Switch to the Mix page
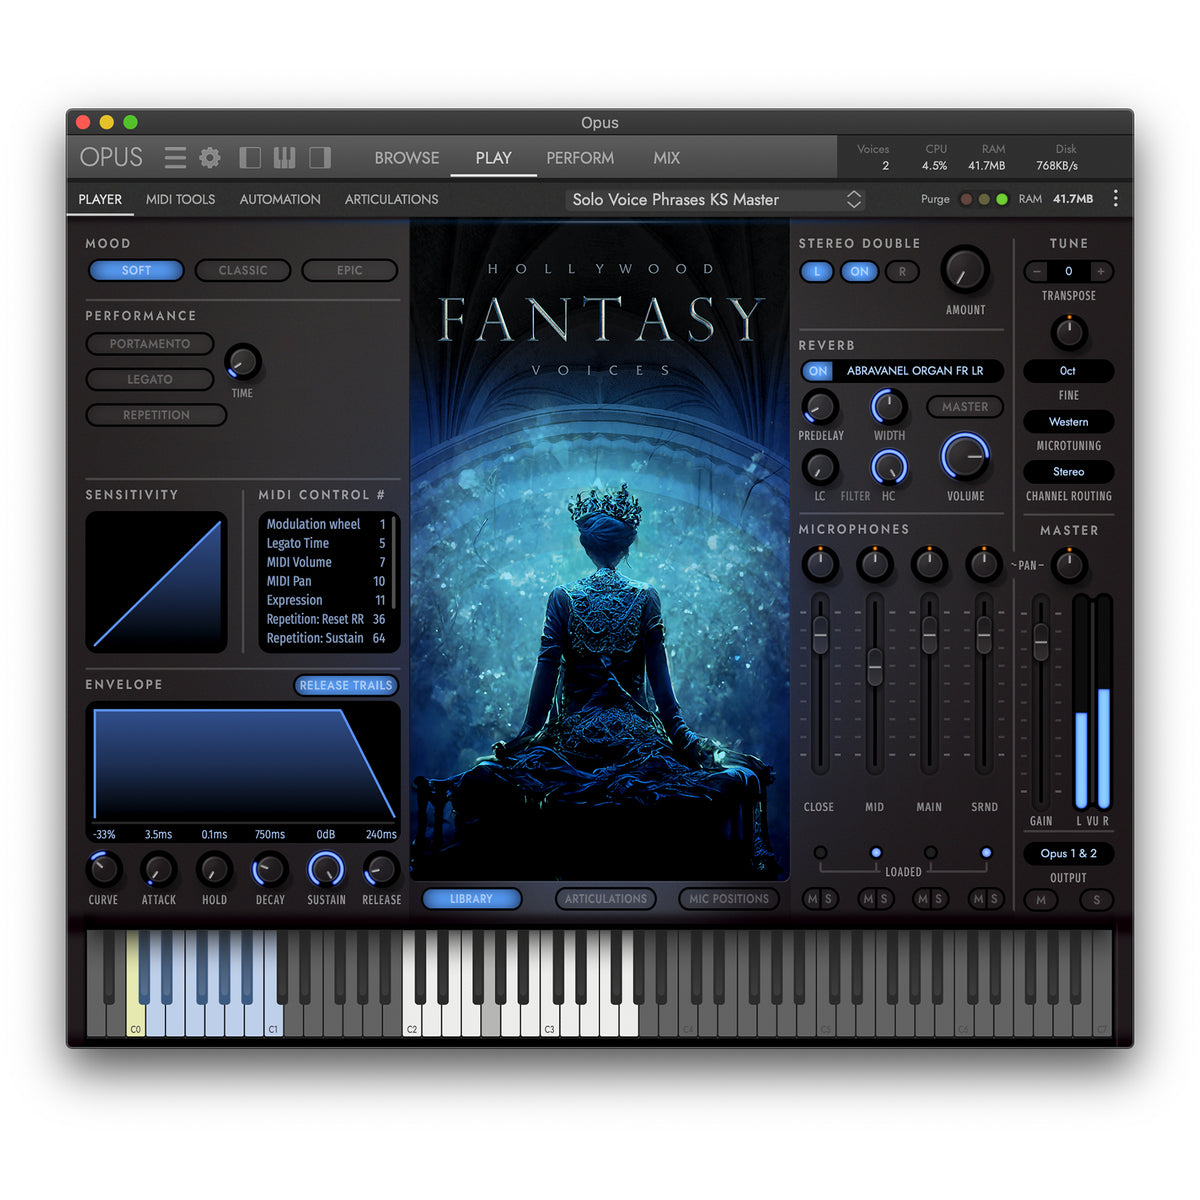The image size is (1200, 1200). click(666, 158)
